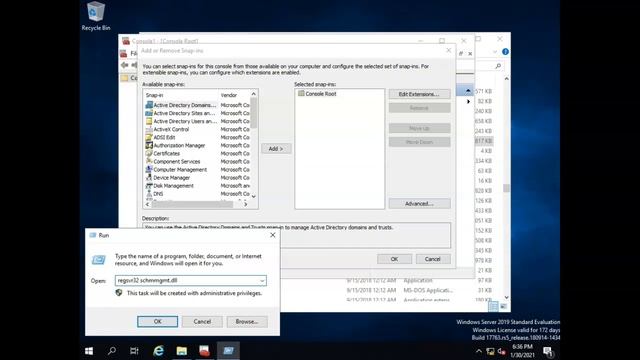
Task: Select Active Directory Domains snap-in icon
Action: [x=149, y=105]
